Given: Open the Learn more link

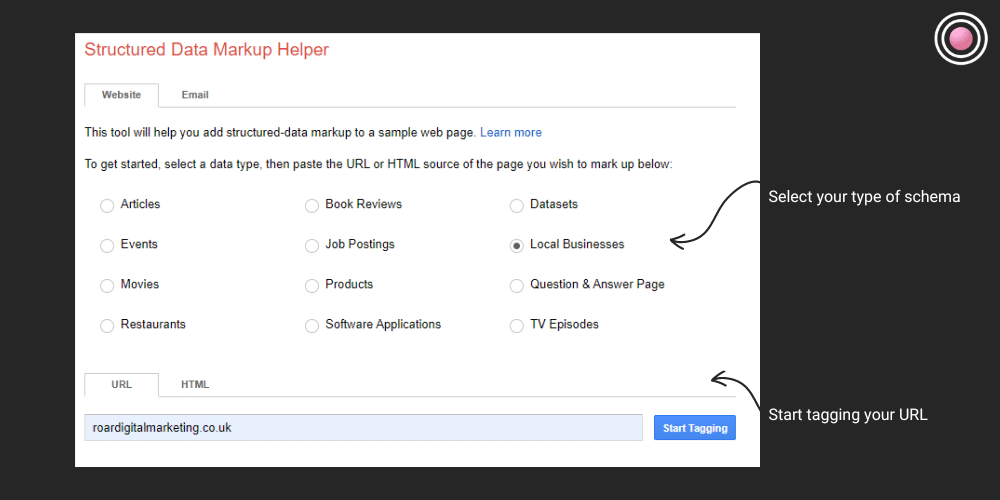Looking at the screenshot, I should (x=510, y=132).
